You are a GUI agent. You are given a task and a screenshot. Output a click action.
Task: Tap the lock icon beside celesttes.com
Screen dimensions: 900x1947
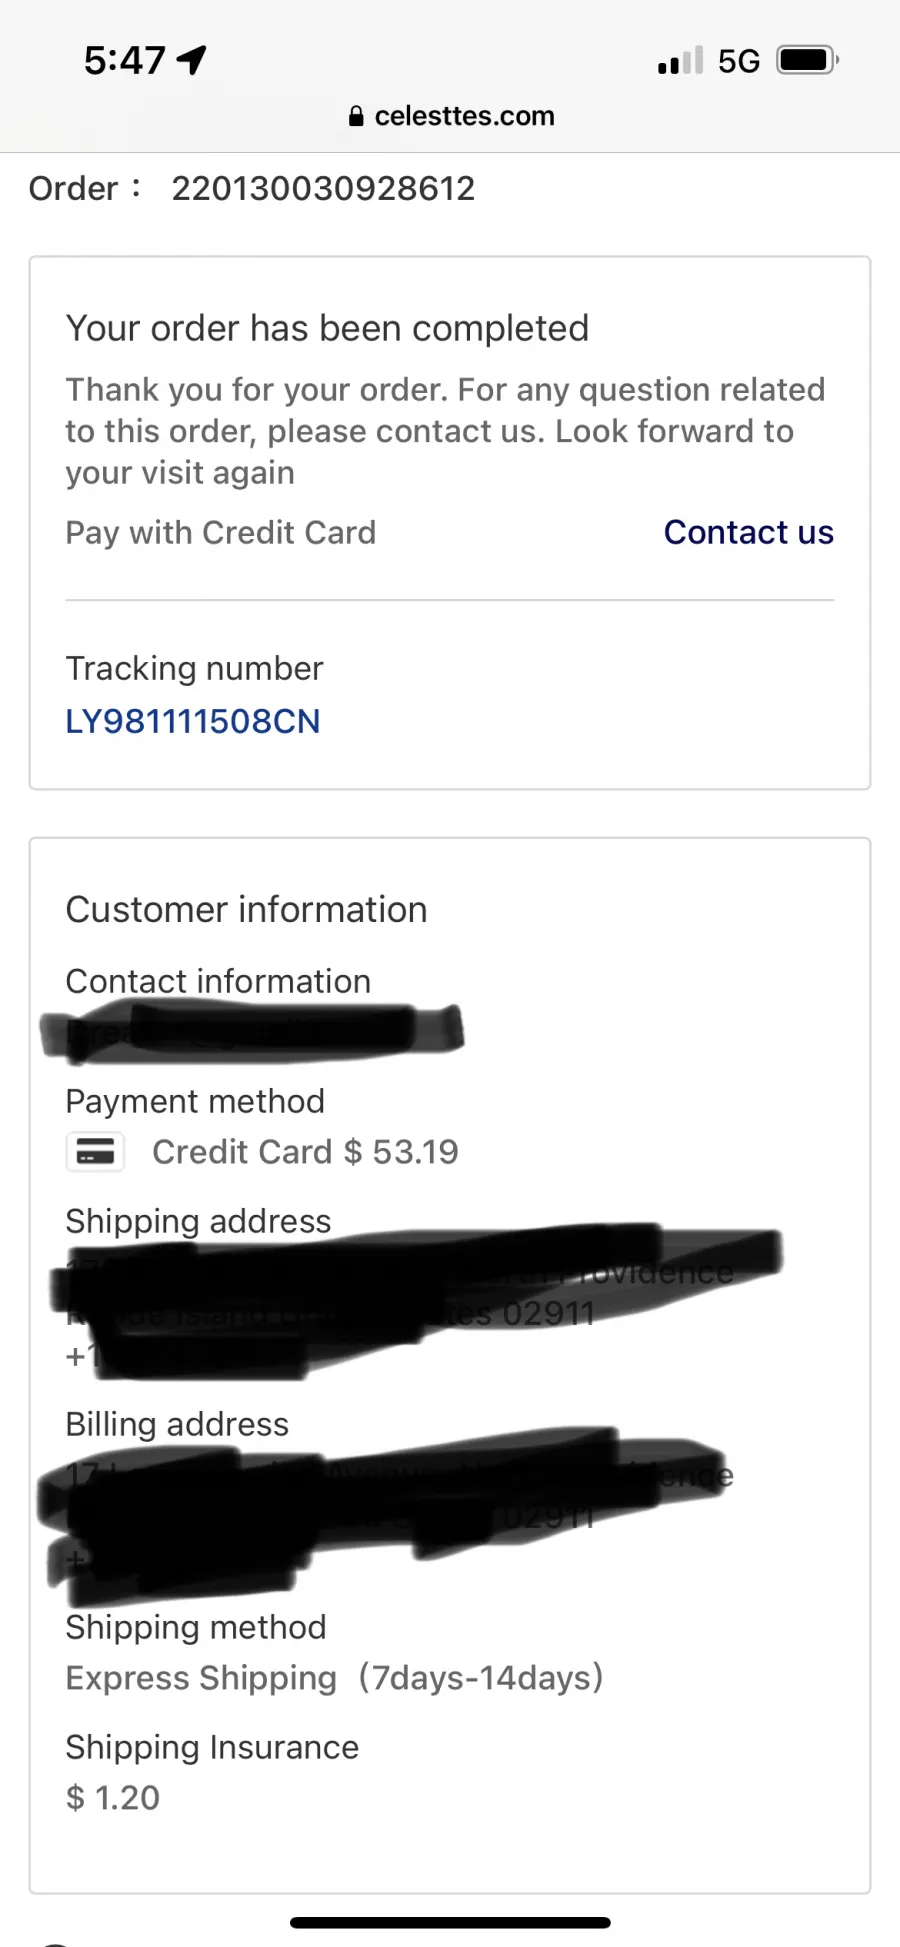pyautogui.click(x=356, y=116)
